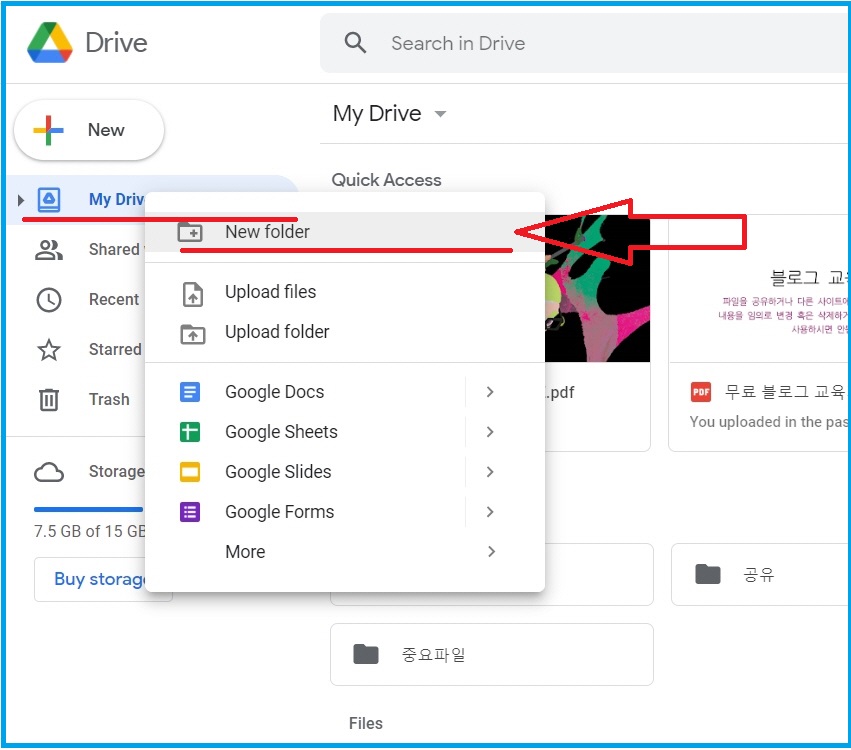The height and width of the screenshot is (750, 851).
Task: Open the 공유 folder
Action: [760, 574]
